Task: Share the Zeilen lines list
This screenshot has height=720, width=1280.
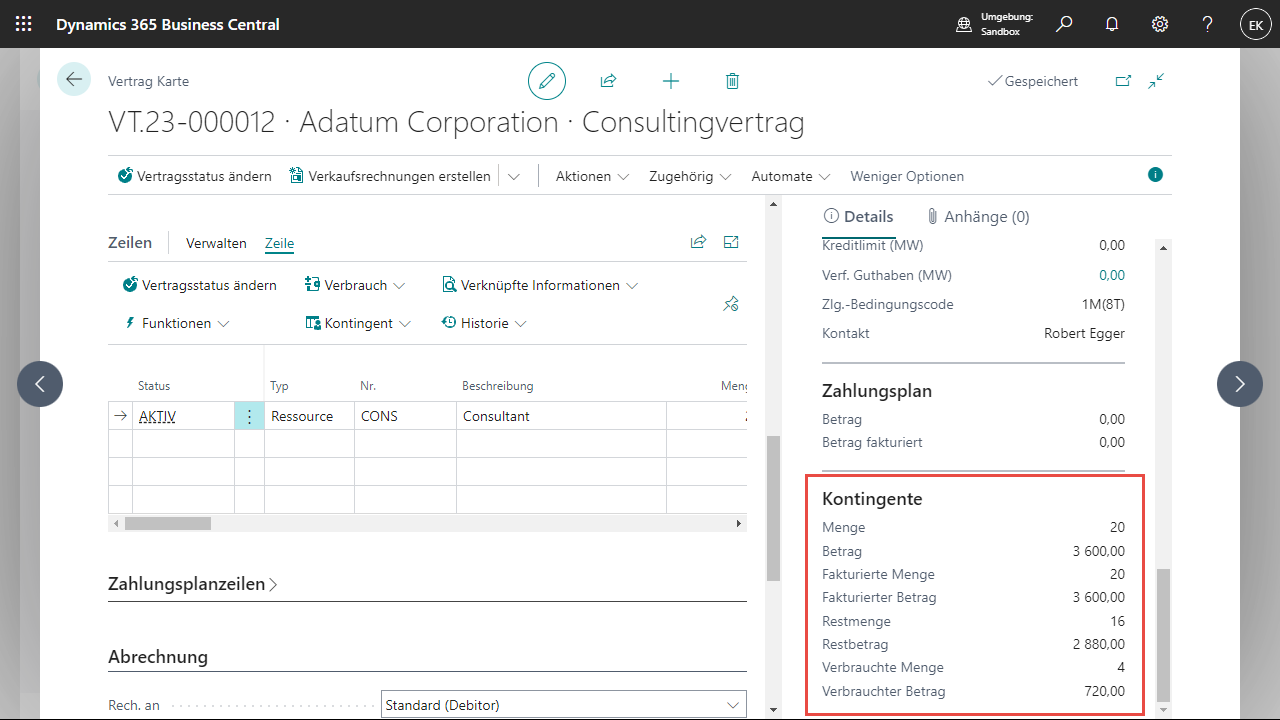Action: pos(698,242)
